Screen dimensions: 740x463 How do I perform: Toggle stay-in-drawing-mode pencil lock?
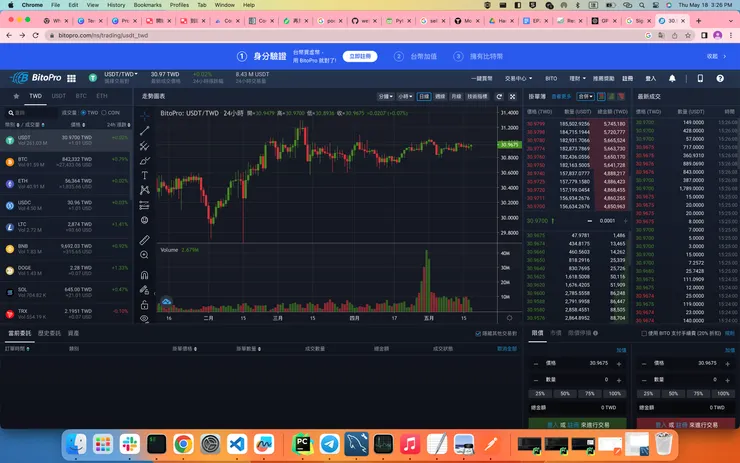144,290
